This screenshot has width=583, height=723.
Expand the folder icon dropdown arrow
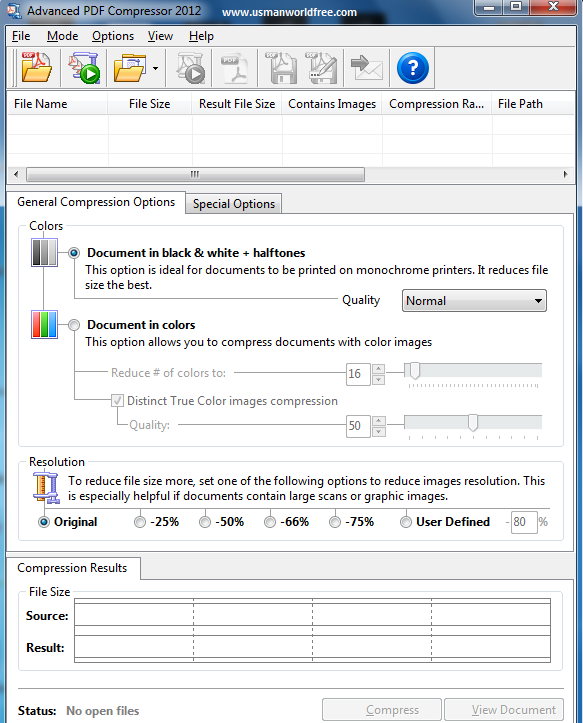click(155, 68)
